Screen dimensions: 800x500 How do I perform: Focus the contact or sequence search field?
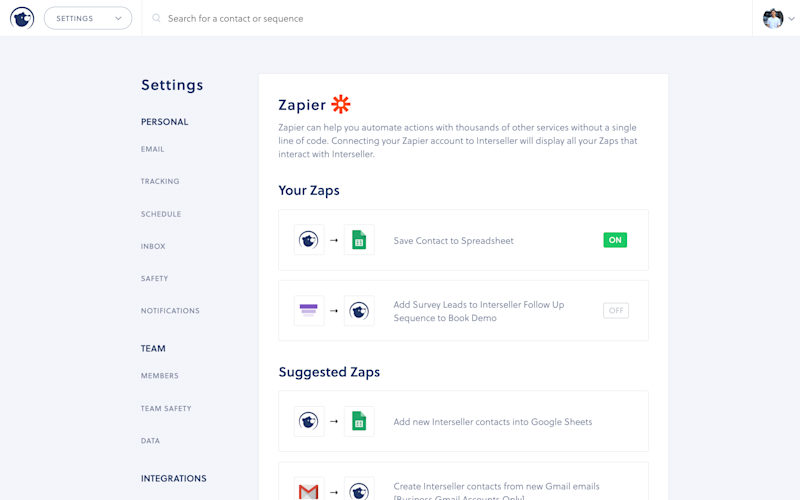(446, 18)
